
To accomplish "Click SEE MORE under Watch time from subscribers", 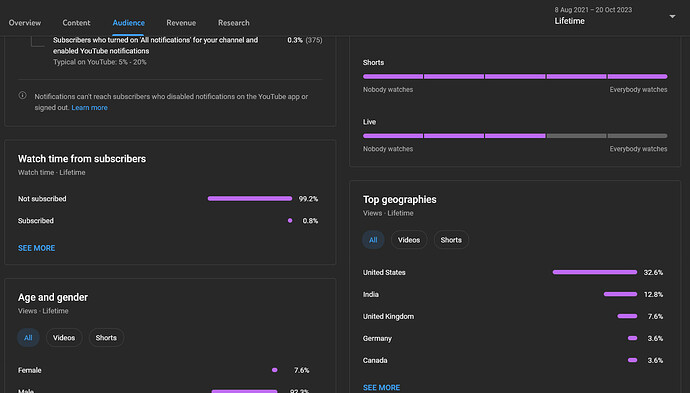I will point(37,248).
